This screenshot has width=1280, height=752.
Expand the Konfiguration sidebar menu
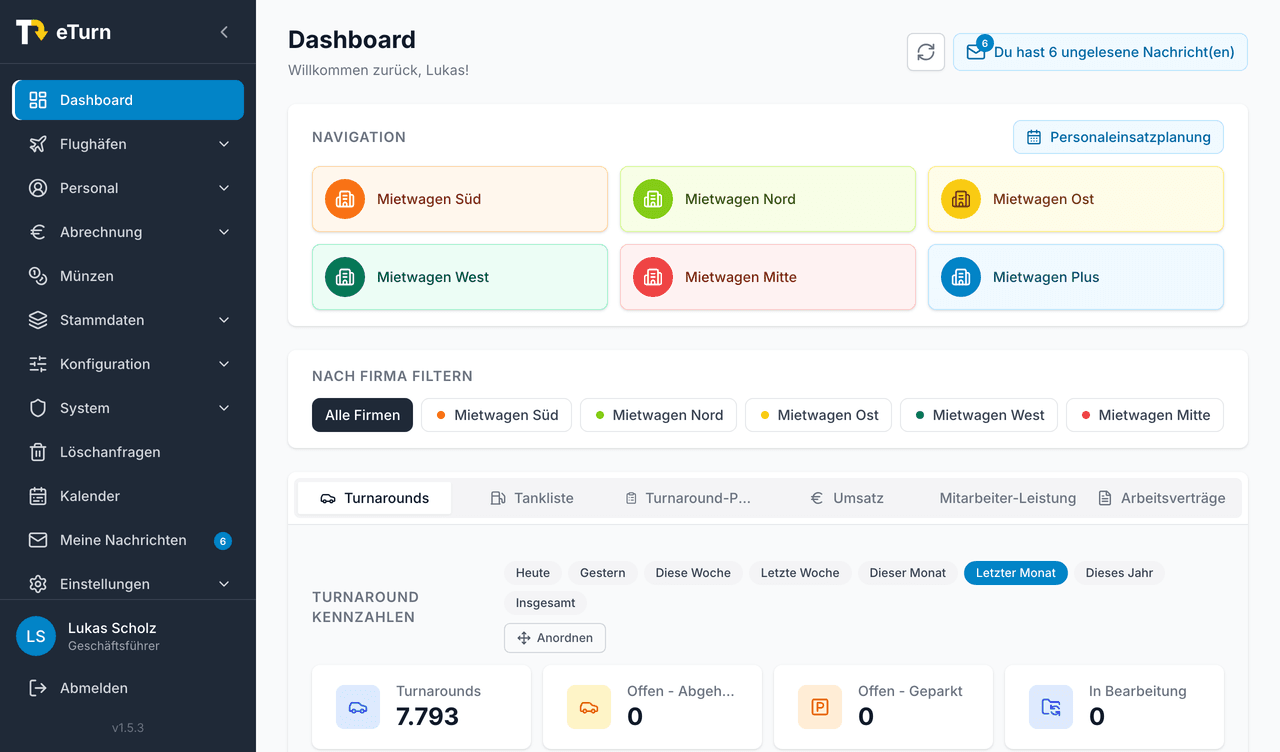128,364
